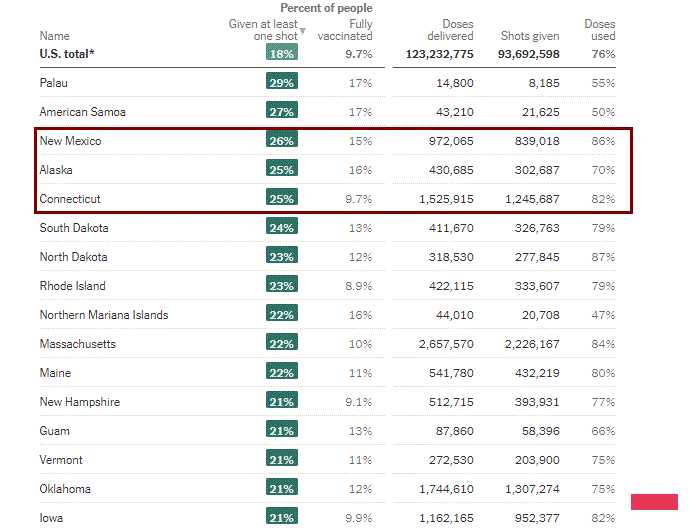Viewport: 698px width, 530px height.
Task: Click American Samoa's 21,625 shots given
Action: (541, 112)
